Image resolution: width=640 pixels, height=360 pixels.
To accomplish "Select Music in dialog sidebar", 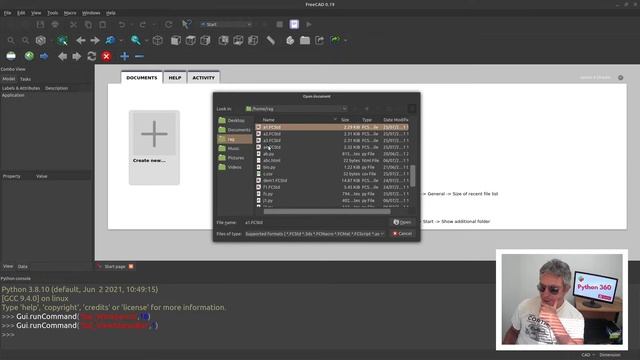I will tap(234, 149).
